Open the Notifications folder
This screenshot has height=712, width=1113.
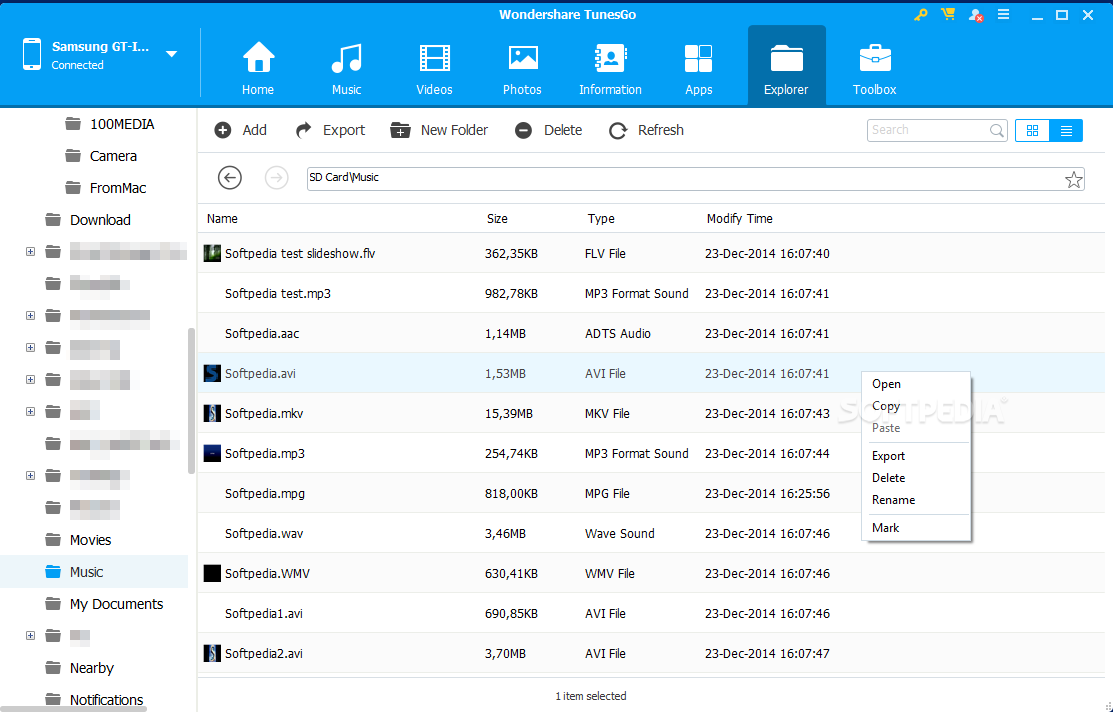pos(94,700)
